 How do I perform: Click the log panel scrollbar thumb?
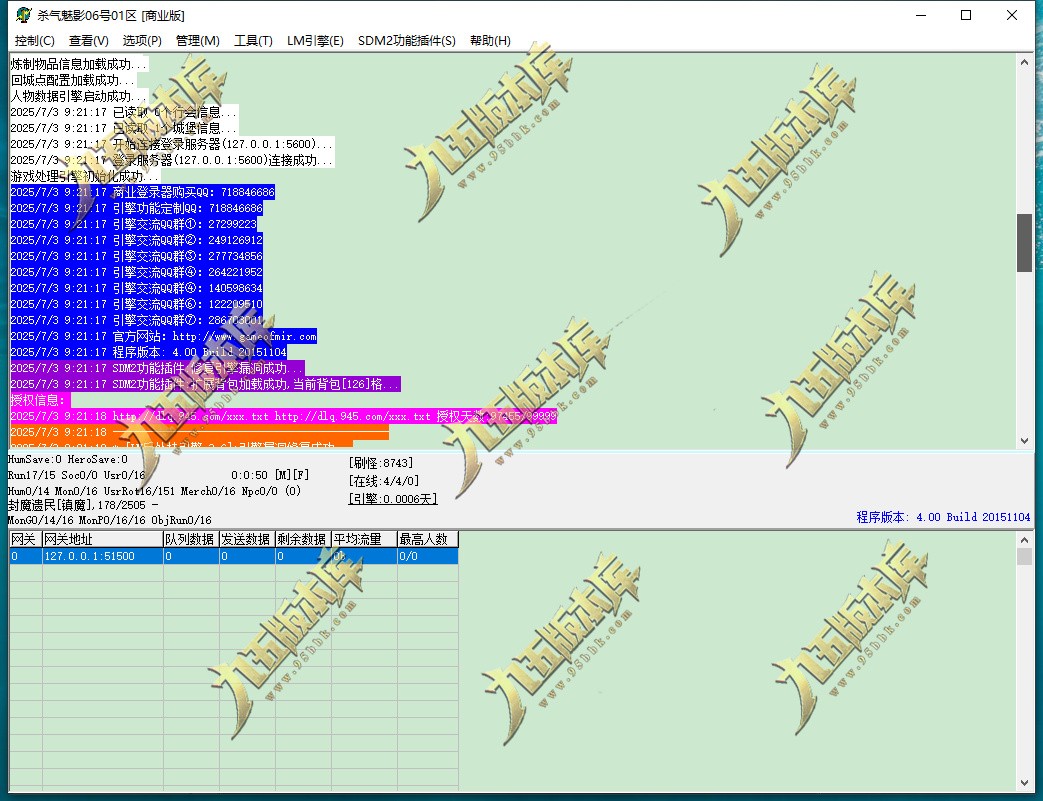pos(1024,243)
